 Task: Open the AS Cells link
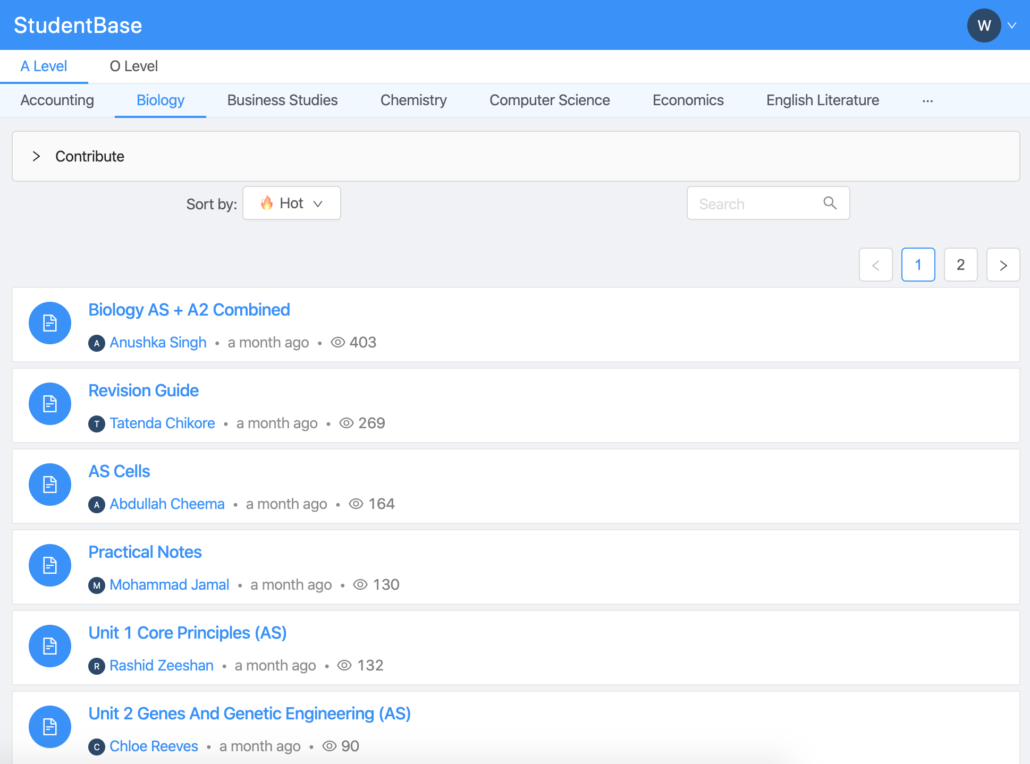(119, 472)
